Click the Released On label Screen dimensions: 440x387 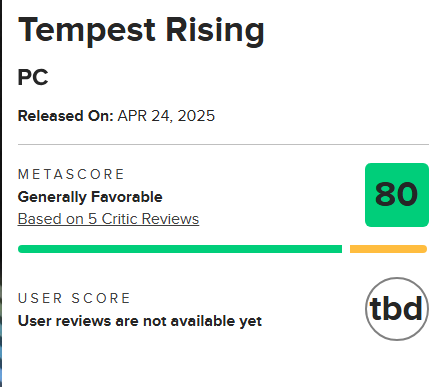(66, 116)
